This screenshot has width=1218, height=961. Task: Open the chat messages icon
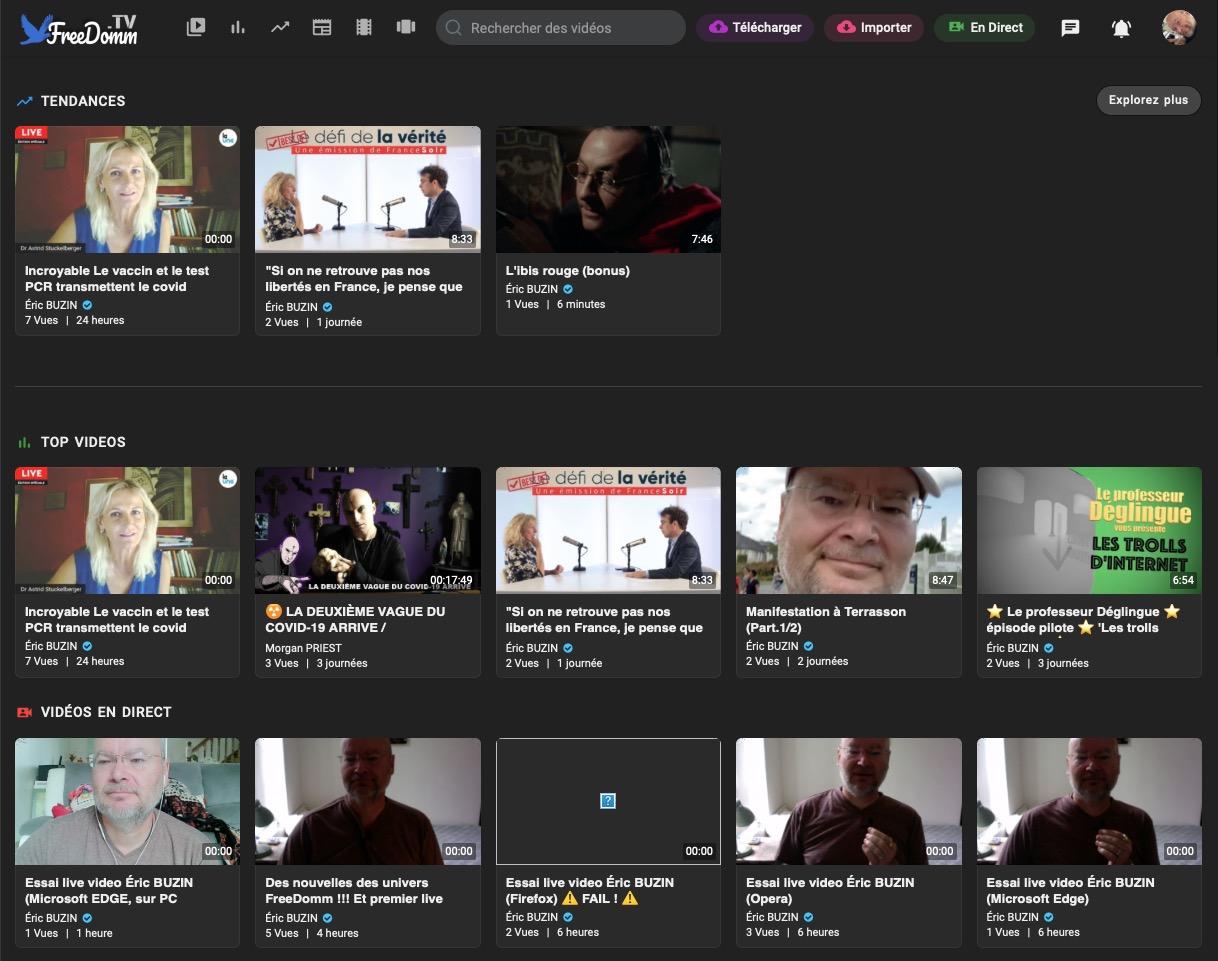[1070, 28]
